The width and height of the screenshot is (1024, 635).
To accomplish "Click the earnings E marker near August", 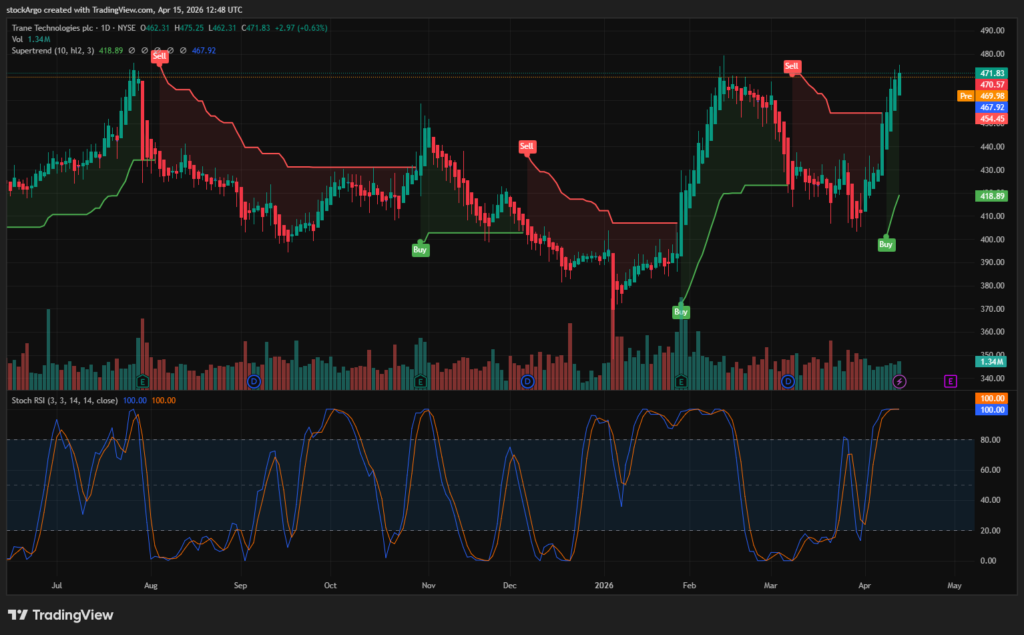I will pos(143,381).
